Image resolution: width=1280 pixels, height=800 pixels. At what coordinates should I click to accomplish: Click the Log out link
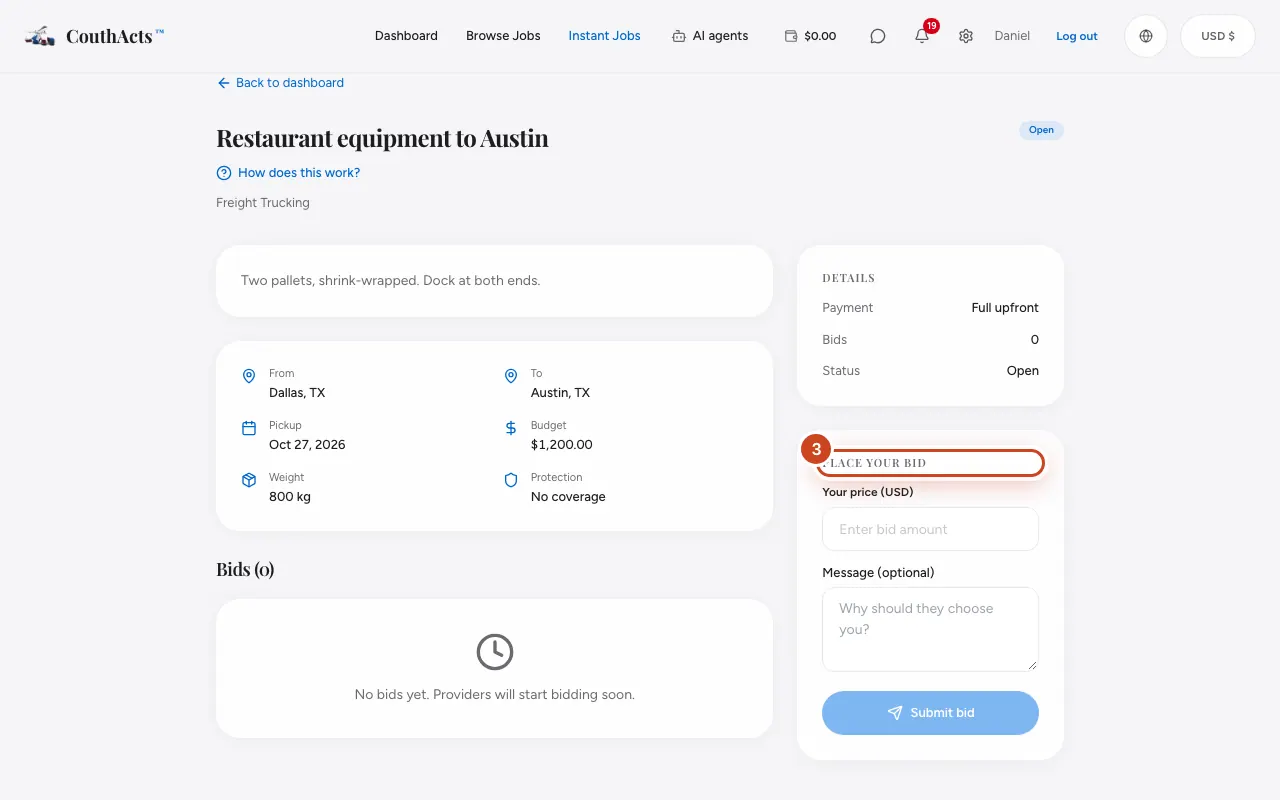click(1077, 36)
